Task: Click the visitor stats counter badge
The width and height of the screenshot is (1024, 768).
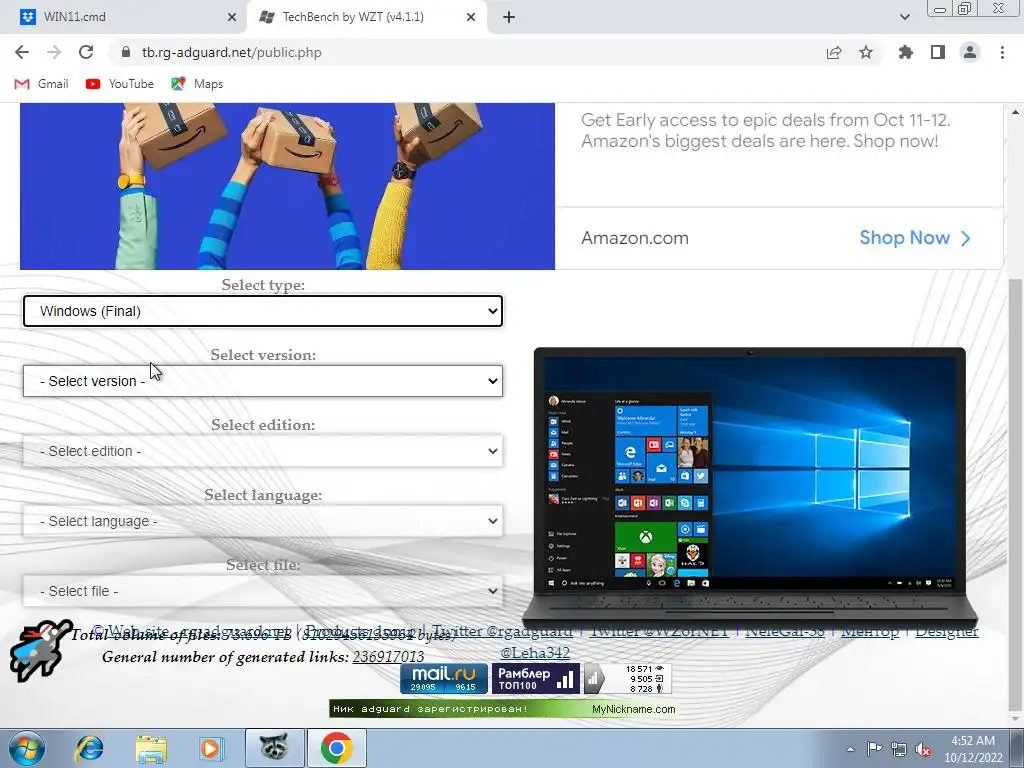Action: click(x=627, y=679)
